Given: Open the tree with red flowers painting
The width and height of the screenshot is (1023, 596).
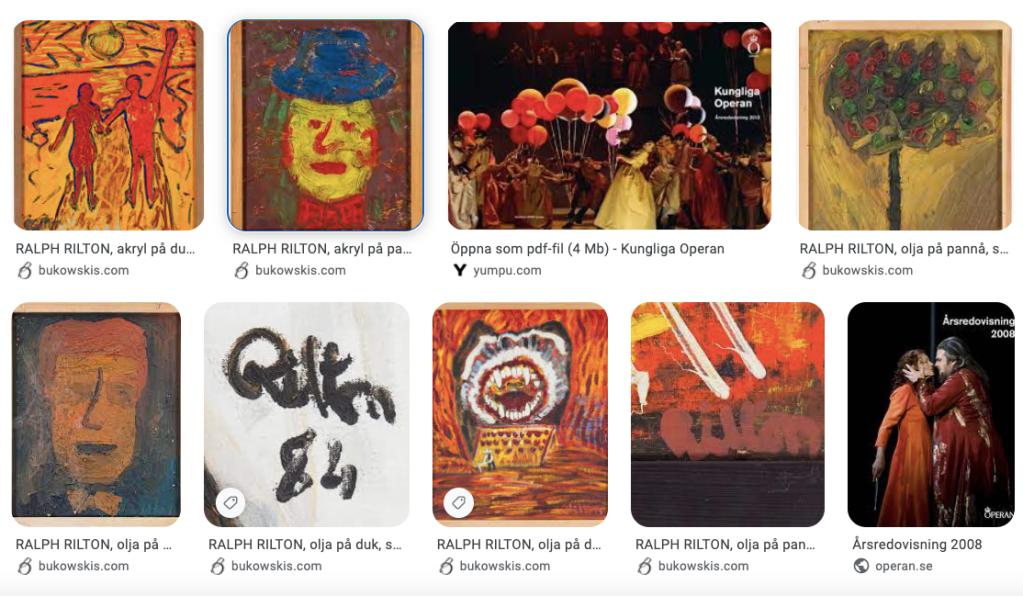Looking at the screenshot, I should 906,125.
